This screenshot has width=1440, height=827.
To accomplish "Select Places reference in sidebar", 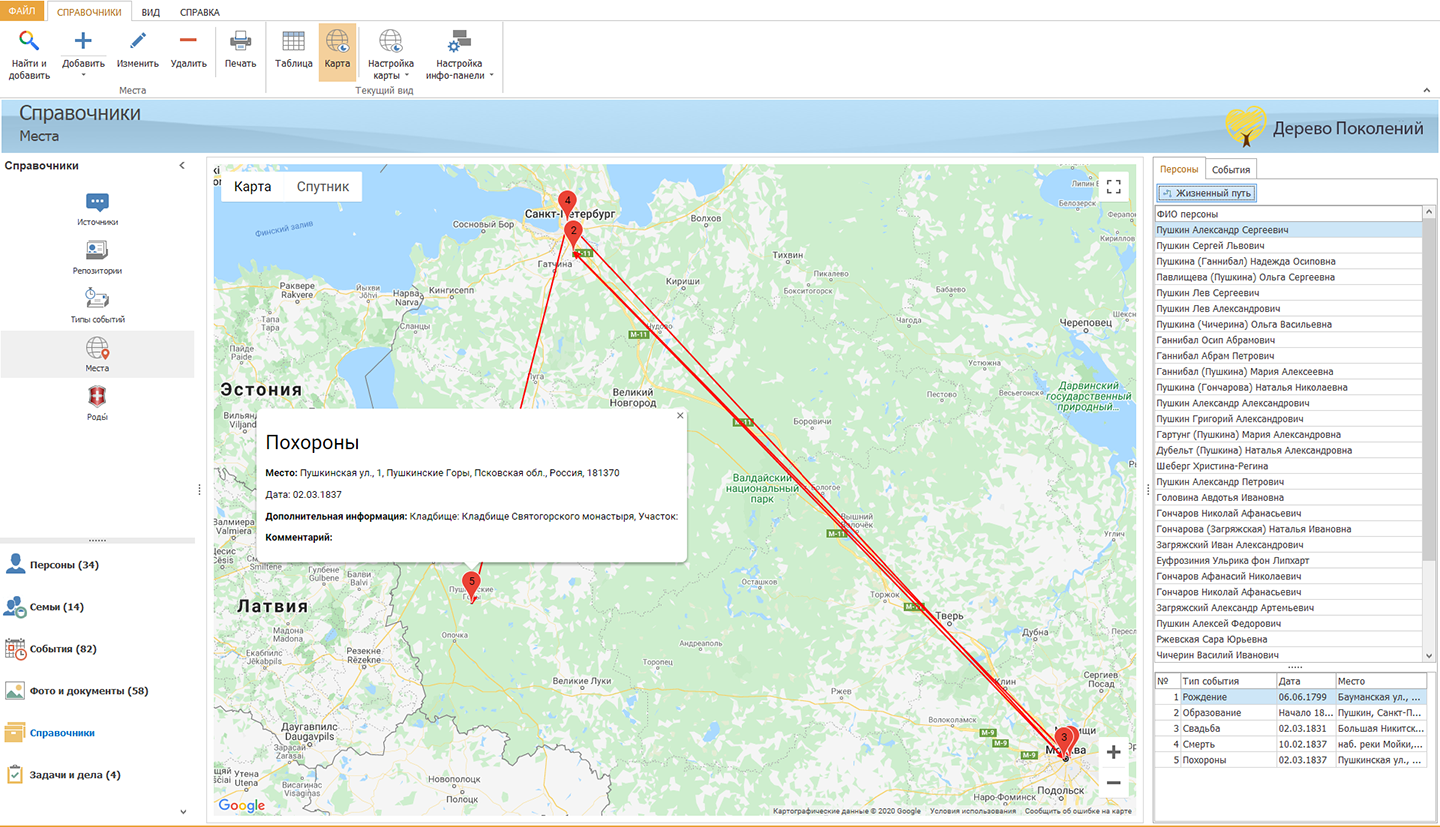I will coord(97,355).
